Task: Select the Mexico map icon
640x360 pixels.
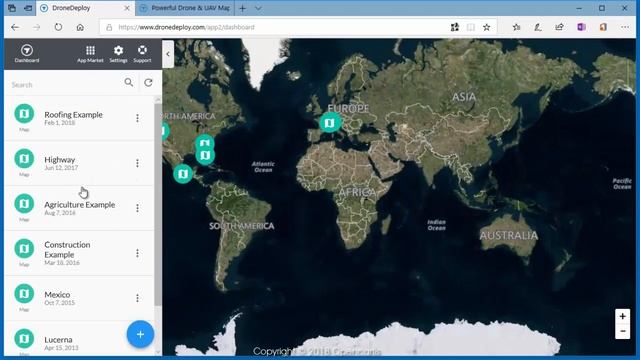Action: click(x=24, y=293)
